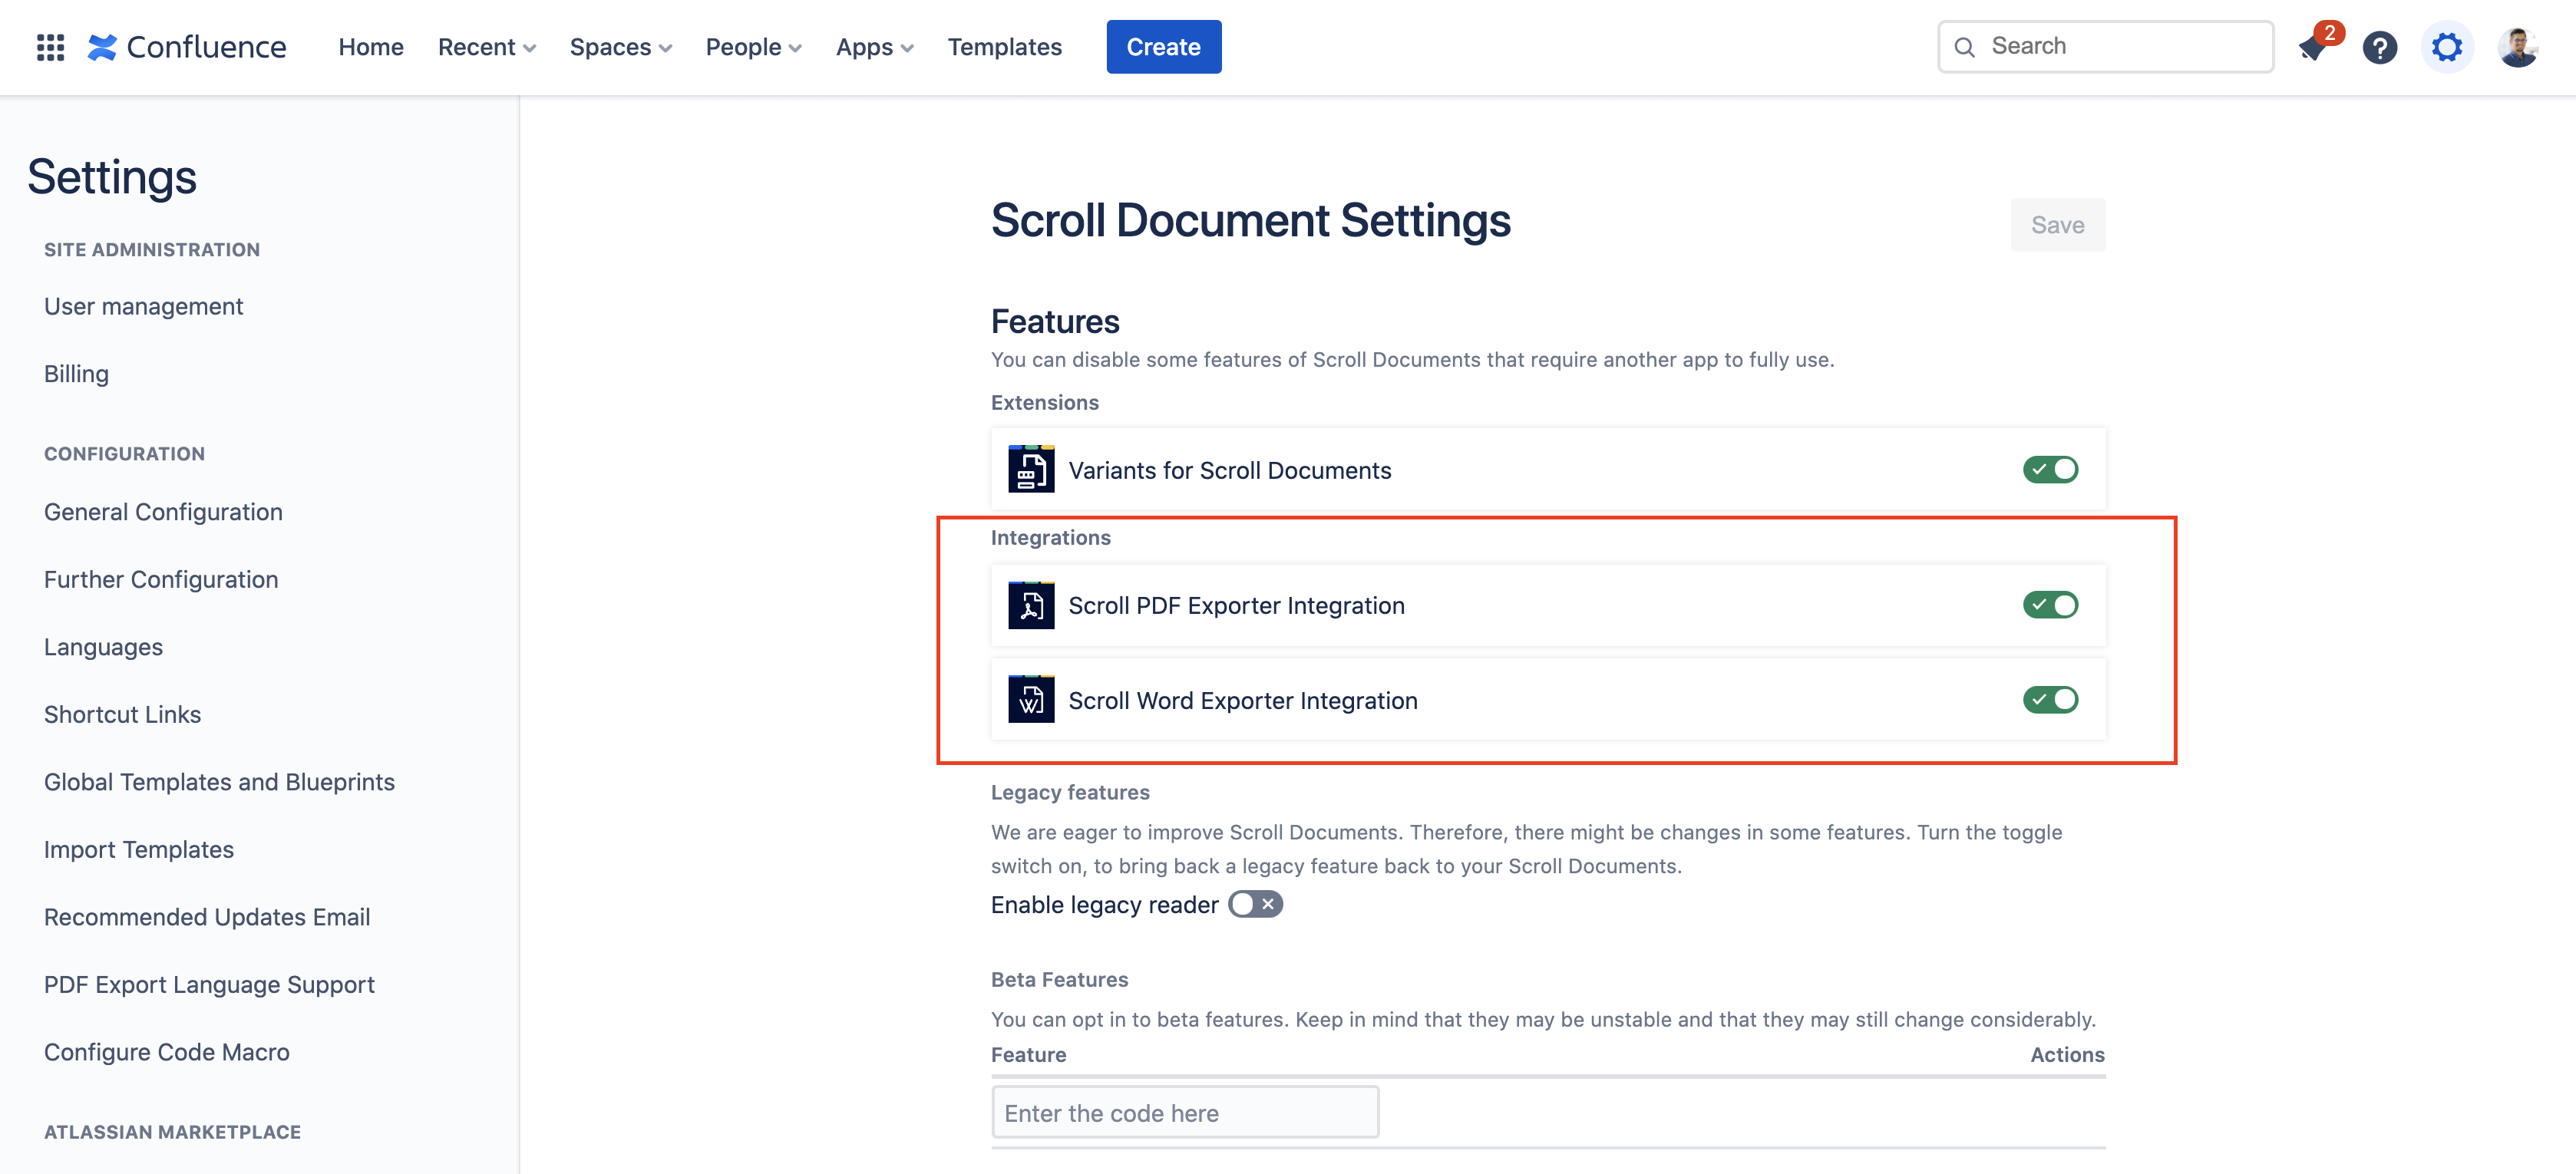Toggle Scroll PDF Exporter Integration off
This screenshot has height=1174, width=2576.
click(x=2050, y=605)
